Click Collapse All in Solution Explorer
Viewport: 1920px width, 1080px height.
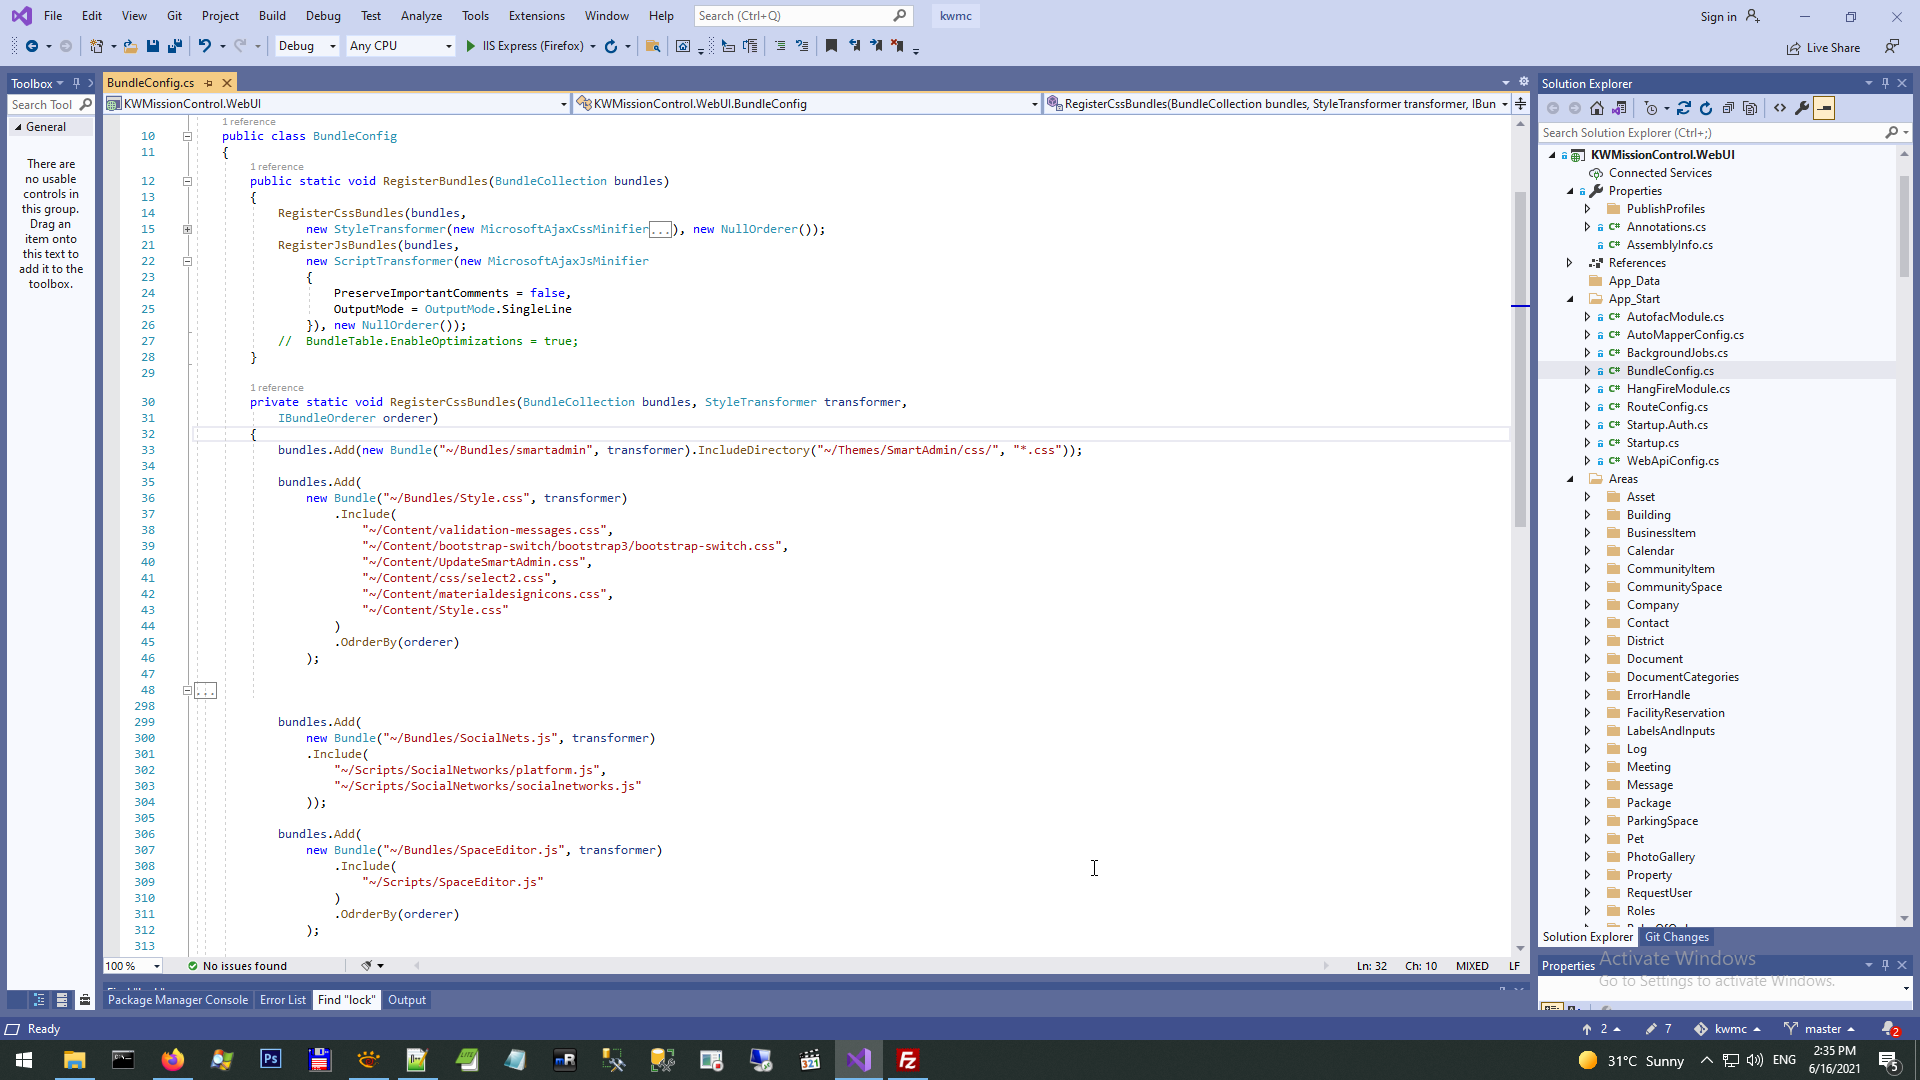point(1728,108)
